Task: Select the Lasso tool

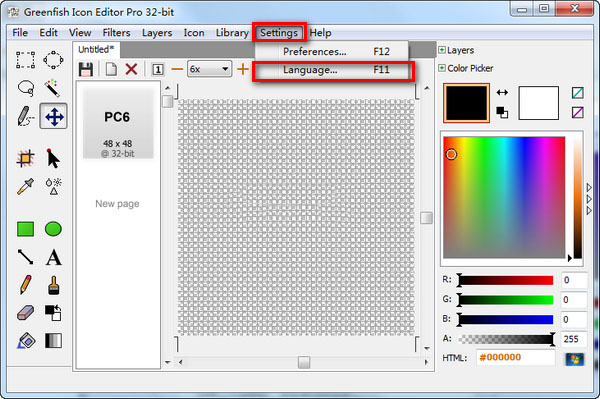Action: (x=25, y=88)
